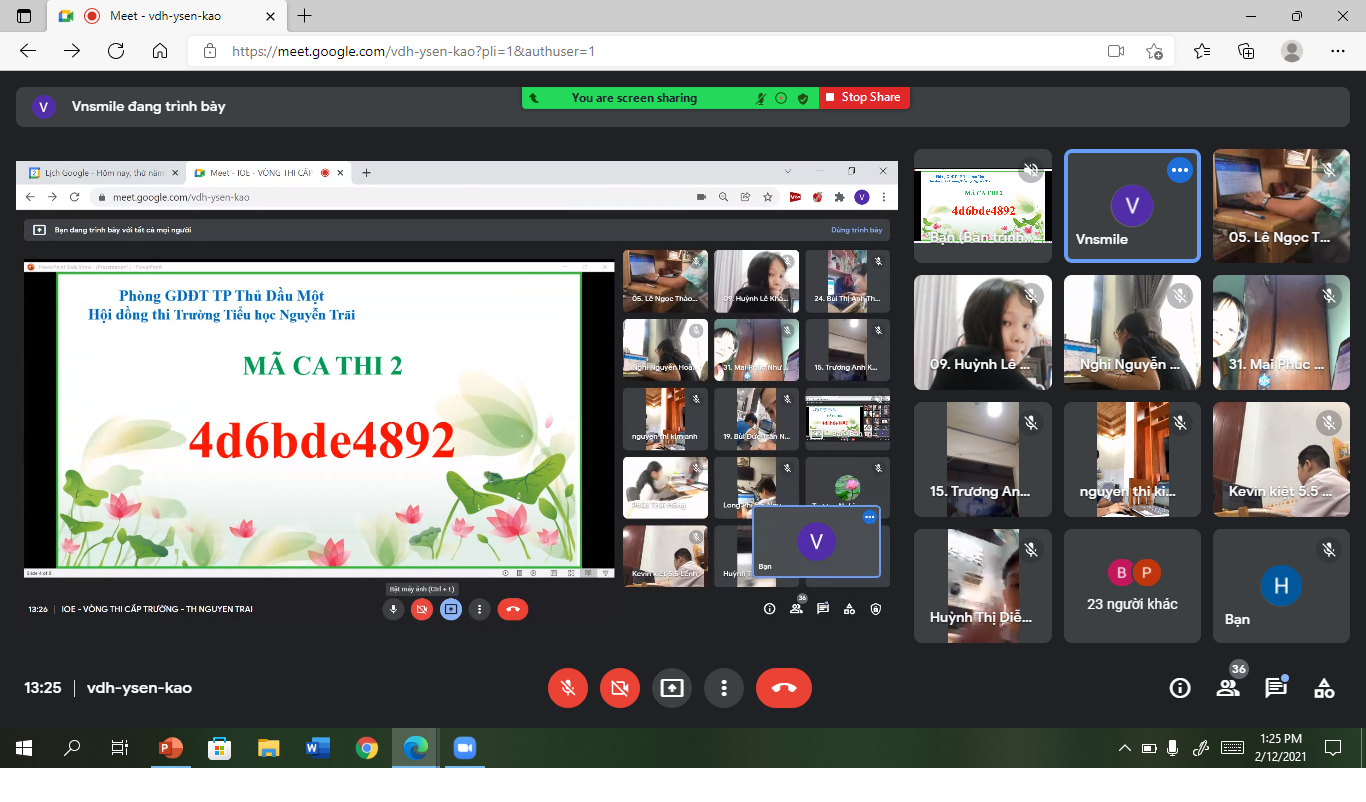This screenshot has height=802, width=1366.
Task: Open Meet more options menu
Action: [723, 688]
